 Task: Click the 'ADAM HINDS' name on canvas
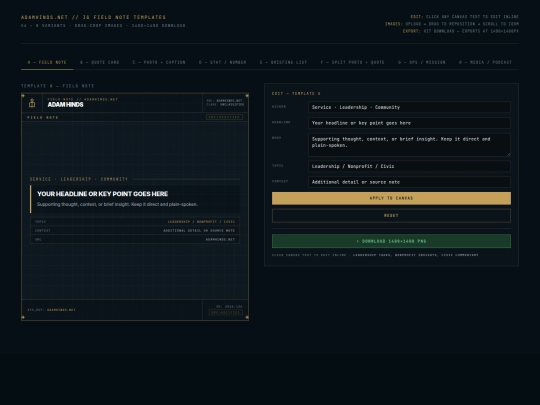pos(65,105)
